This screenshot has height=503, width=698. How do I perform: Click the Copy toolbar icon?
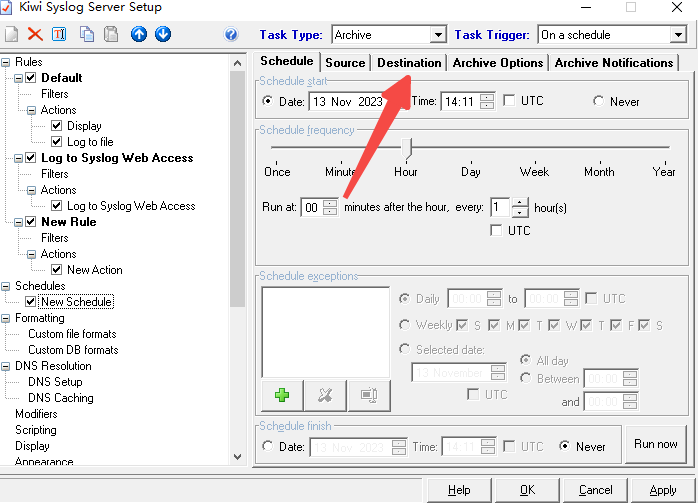[86, 34]
